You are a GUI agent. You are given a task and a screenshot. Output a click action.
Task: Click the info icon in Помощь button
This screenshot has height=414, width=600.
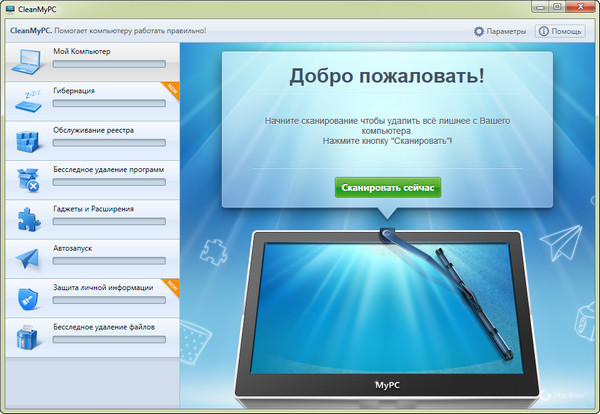click(543, 31)
